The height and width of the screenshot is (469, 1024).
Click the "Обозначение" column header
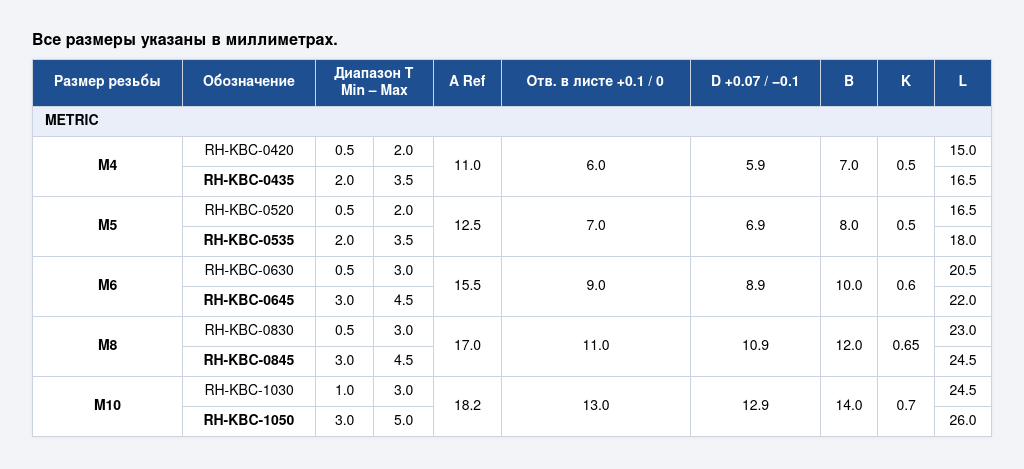[249, 82]
